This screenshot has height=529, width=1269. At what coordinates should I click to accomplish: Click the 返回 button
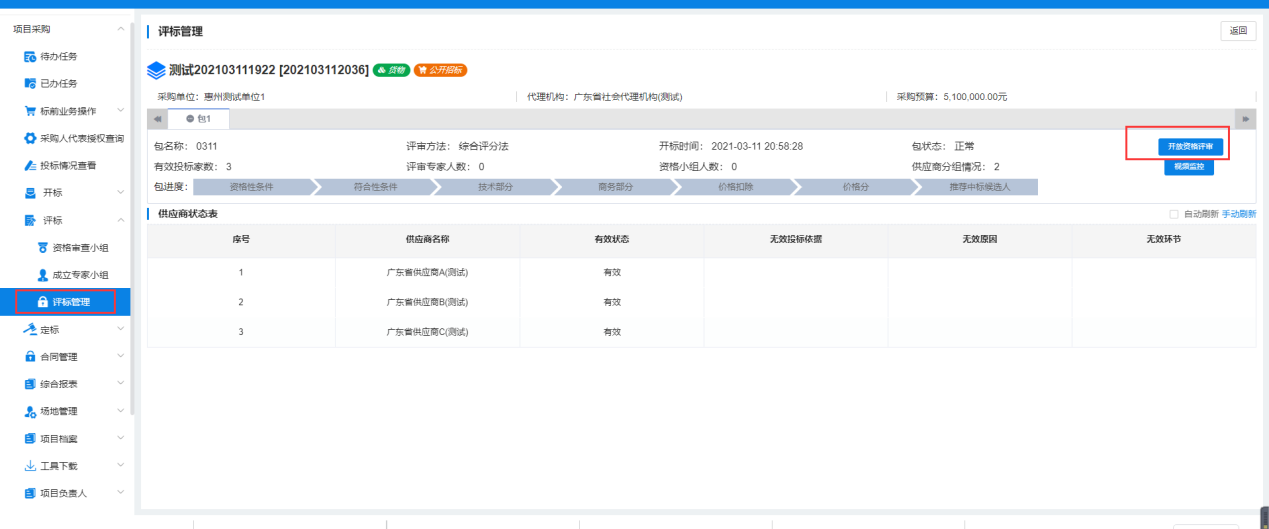click(1238, 31)
